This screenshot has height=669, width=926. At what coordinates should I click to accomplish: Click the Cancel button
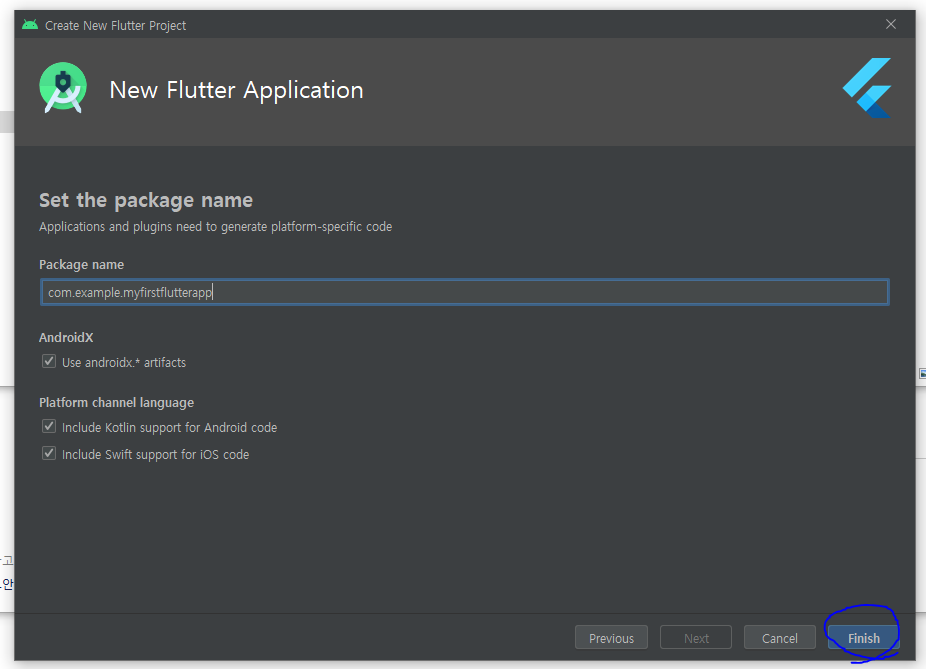(780, 638)
